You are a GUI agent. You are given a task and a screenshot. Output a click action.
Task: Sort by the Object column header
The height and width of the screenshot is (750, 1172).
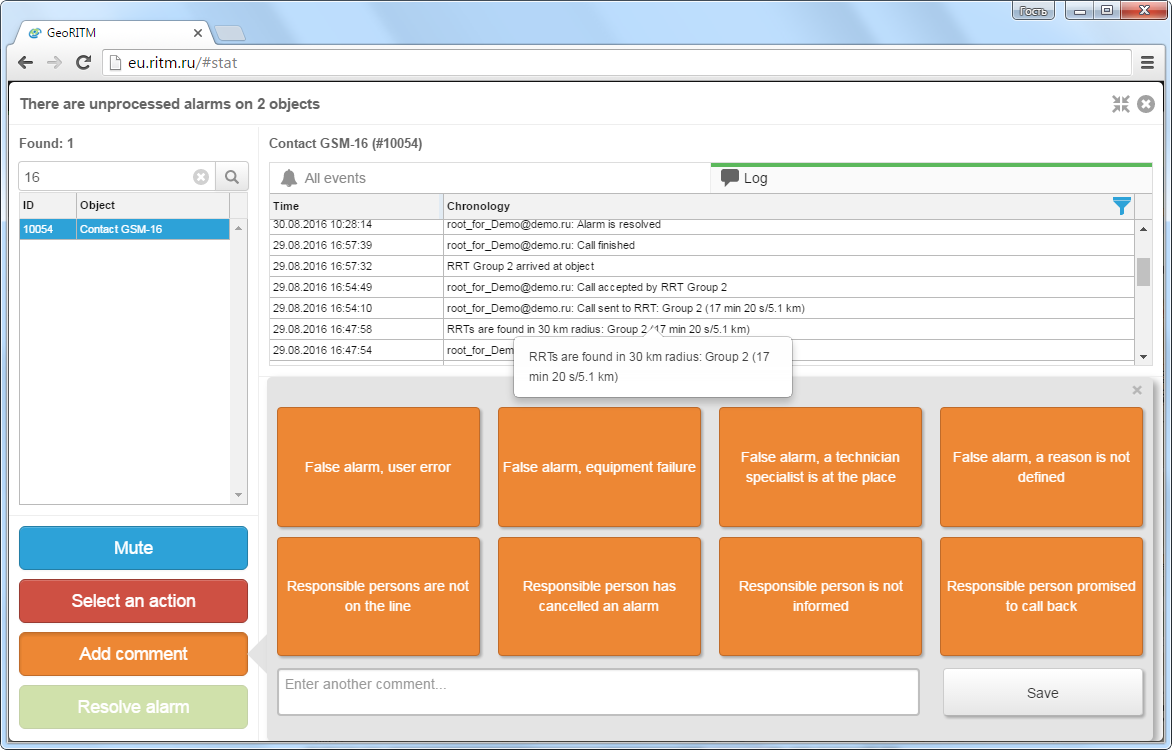point(152,205)
